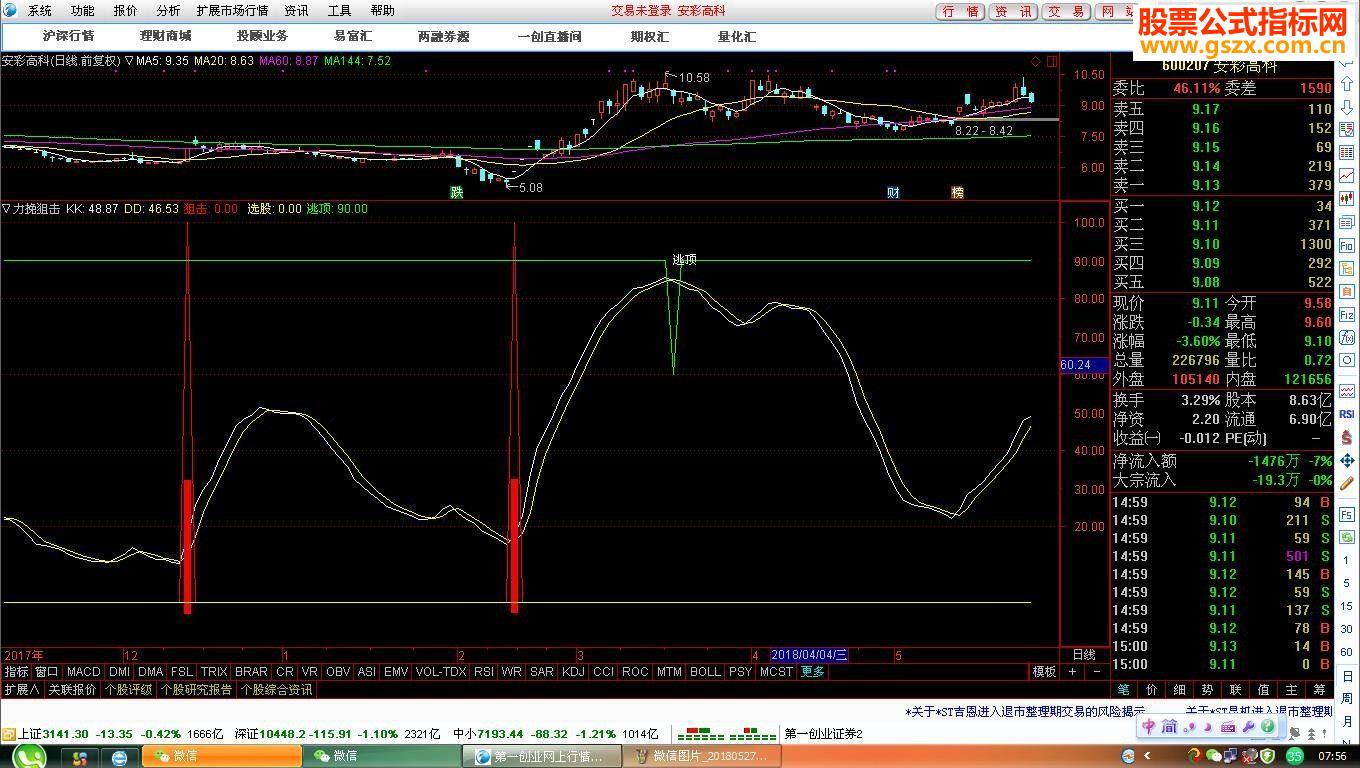Click the Fiz sidebar icon
The image size is (1360, 768).
tap(1347, 314)
